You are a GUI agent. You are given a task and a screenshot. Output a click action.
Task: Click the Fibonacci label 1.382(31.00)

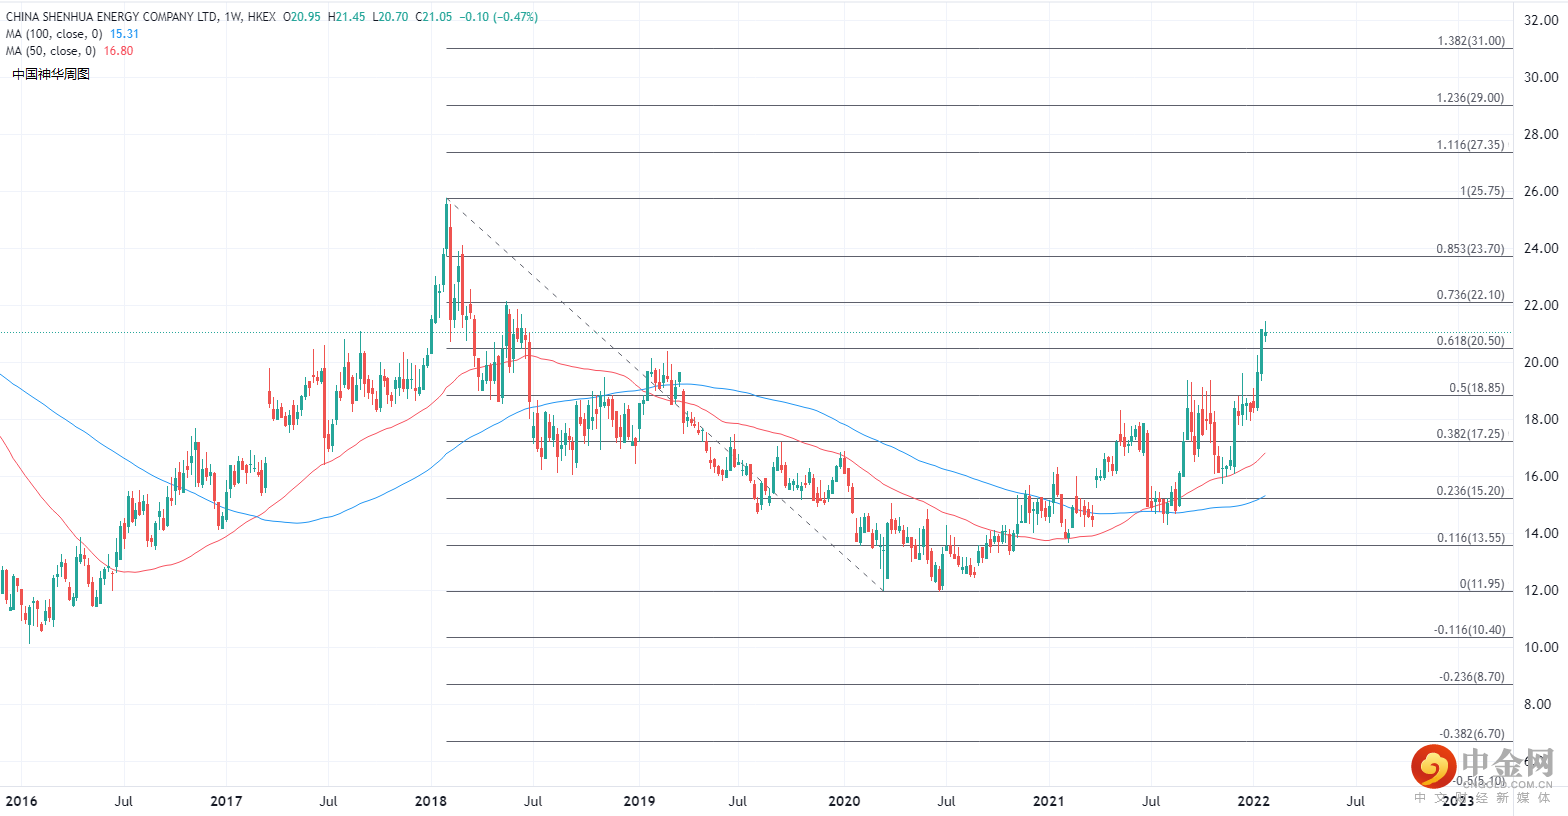tap(1470, 41)
